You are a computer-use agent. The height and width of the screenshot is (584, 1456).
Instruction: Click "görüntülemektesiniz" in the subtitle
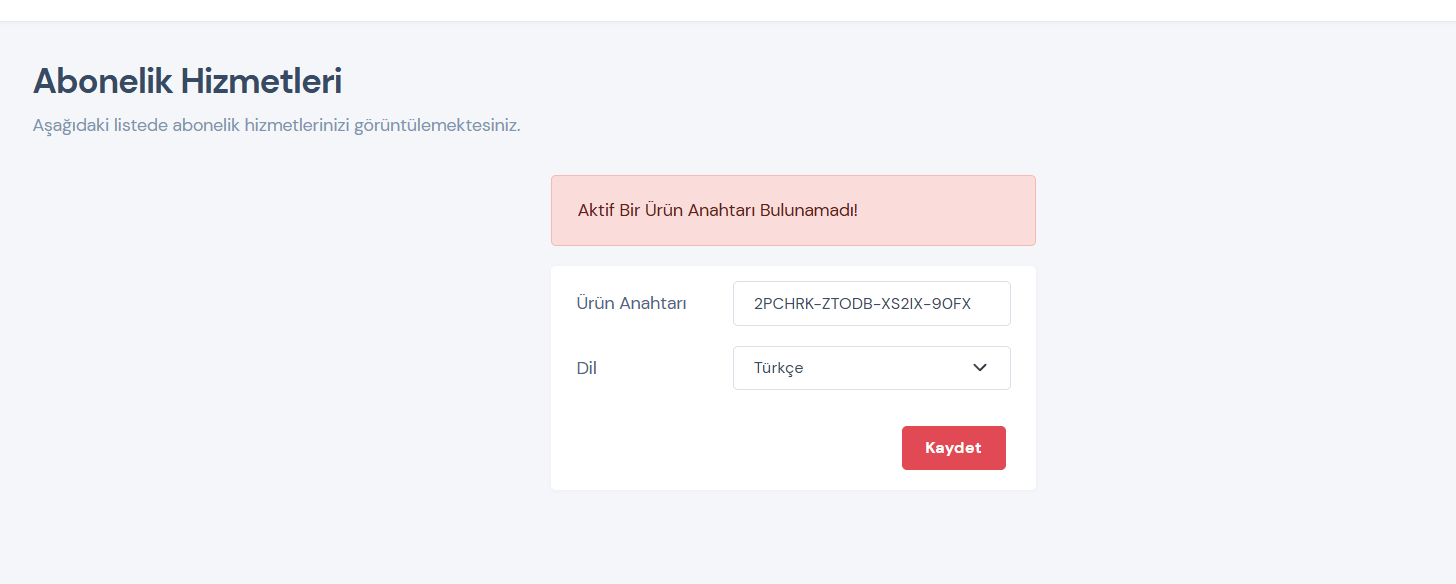coord(437,127)
